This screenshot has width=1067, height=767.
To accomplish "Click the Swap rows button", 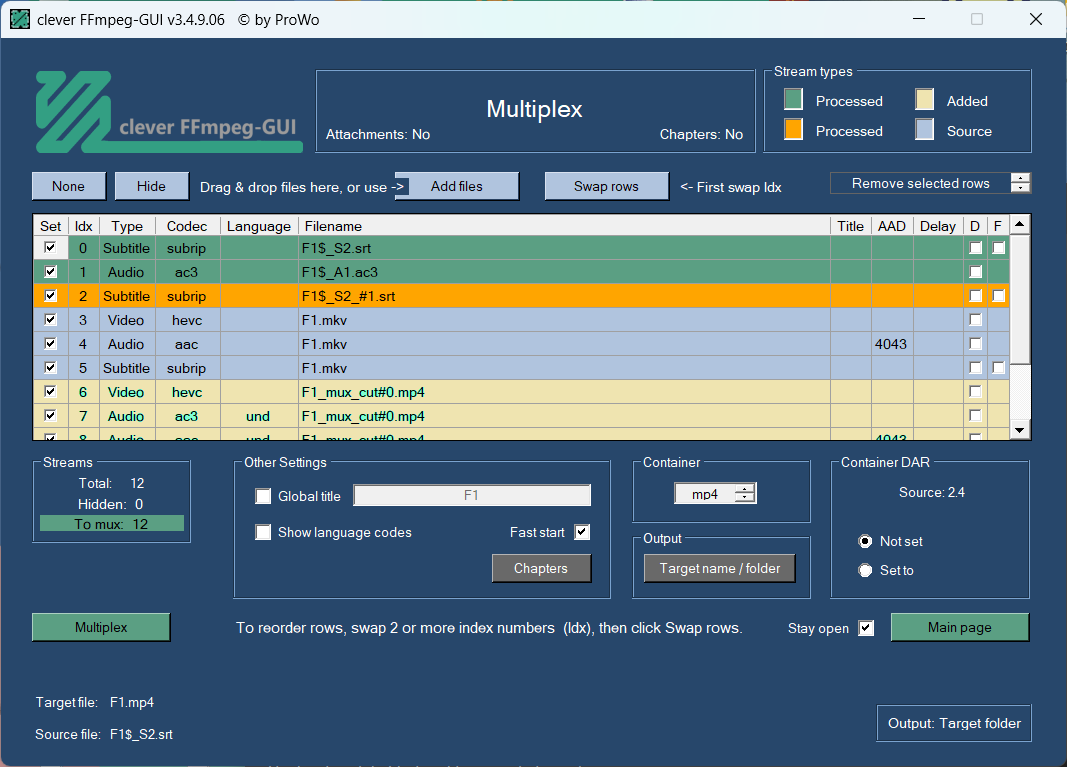I will point(606,186).
